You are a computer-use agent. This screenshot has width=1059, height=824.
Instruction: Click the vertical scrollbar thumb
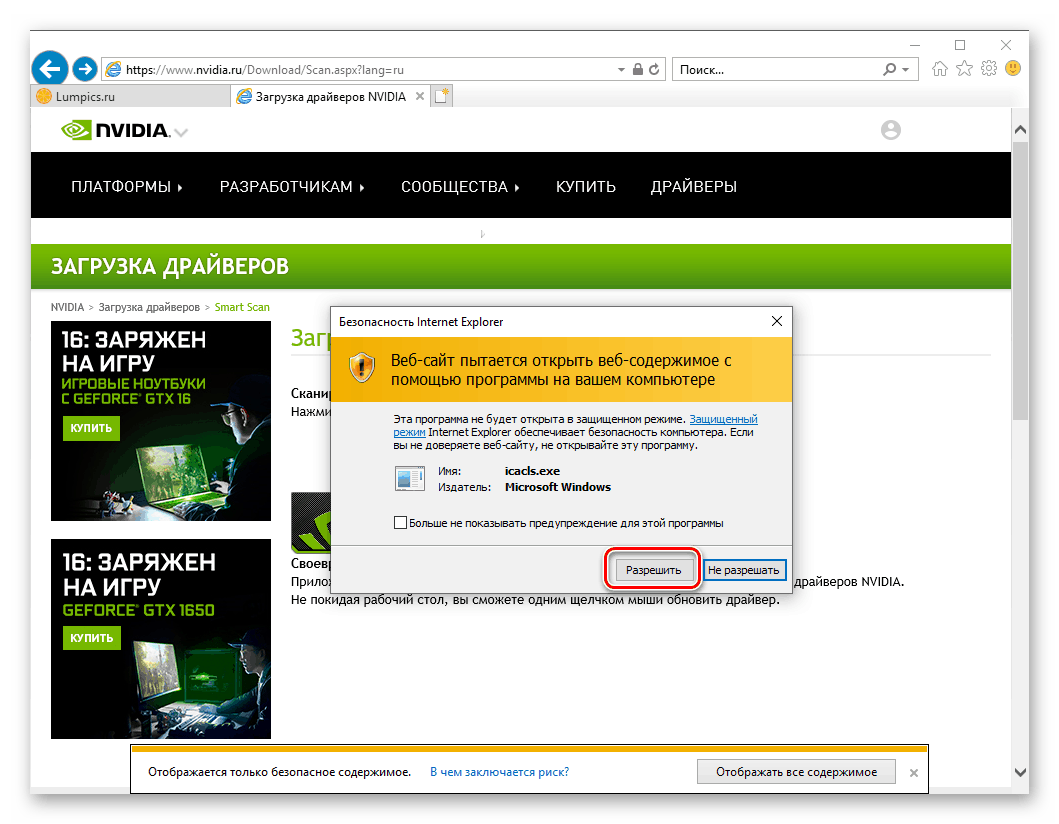(x=1021, y=280)
